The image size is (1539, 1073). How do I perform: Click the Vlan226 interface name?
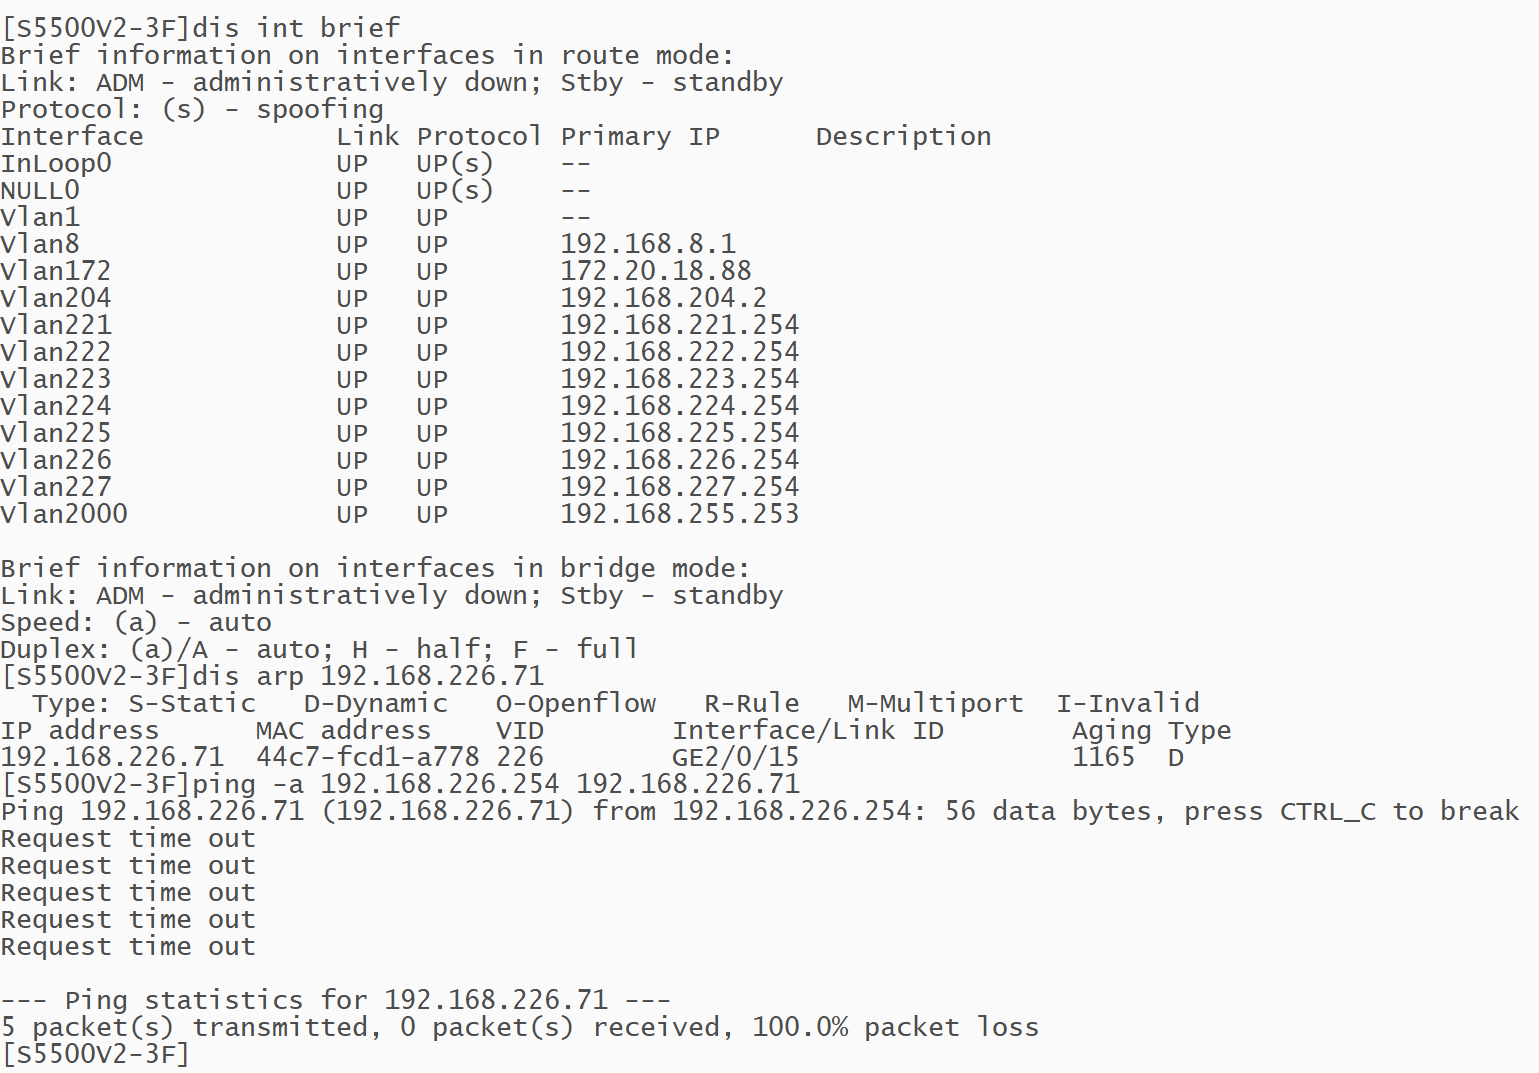56,460
